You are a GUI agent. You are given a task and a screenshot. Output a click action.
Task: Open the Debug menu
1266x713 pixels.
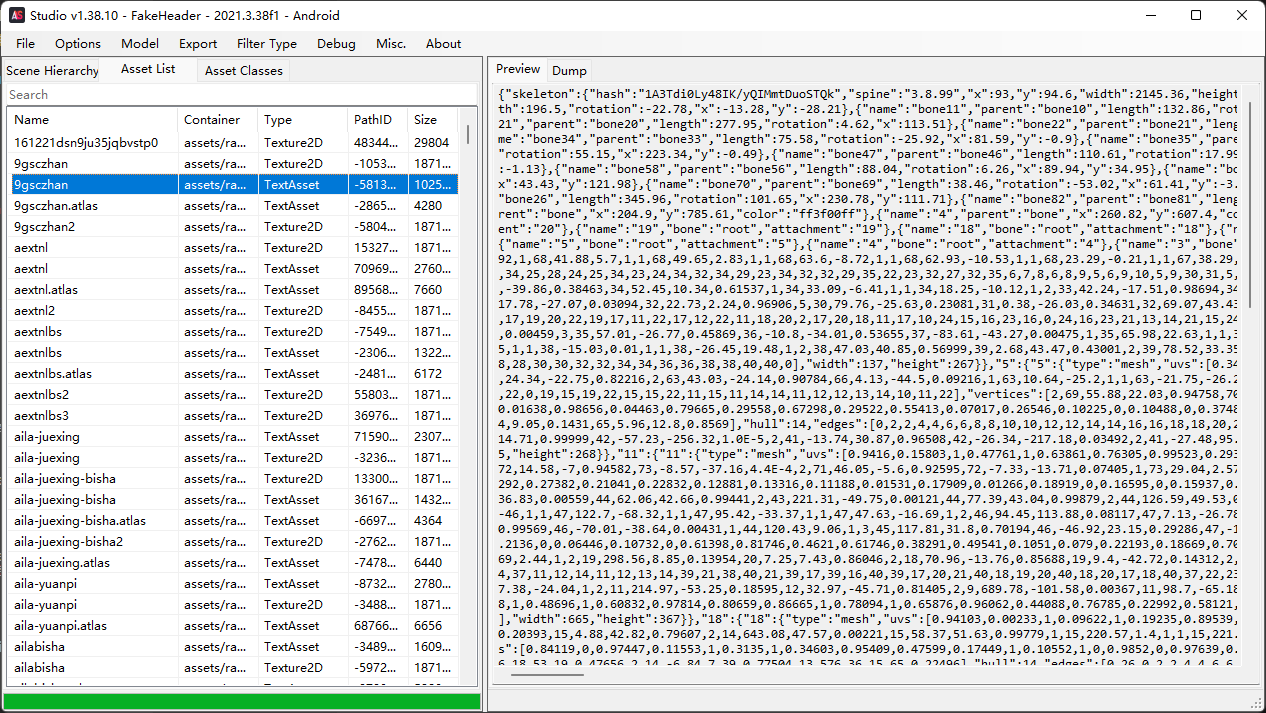(x=336, y=43)
